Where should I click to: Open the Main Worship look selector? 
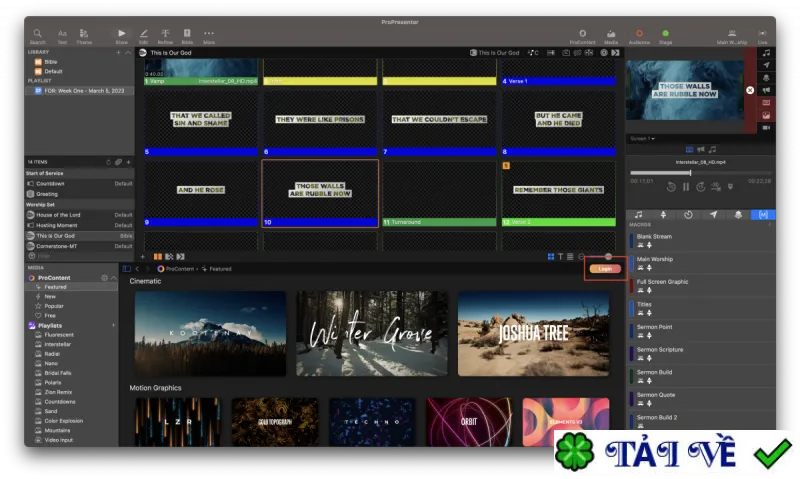coord(732,36)
